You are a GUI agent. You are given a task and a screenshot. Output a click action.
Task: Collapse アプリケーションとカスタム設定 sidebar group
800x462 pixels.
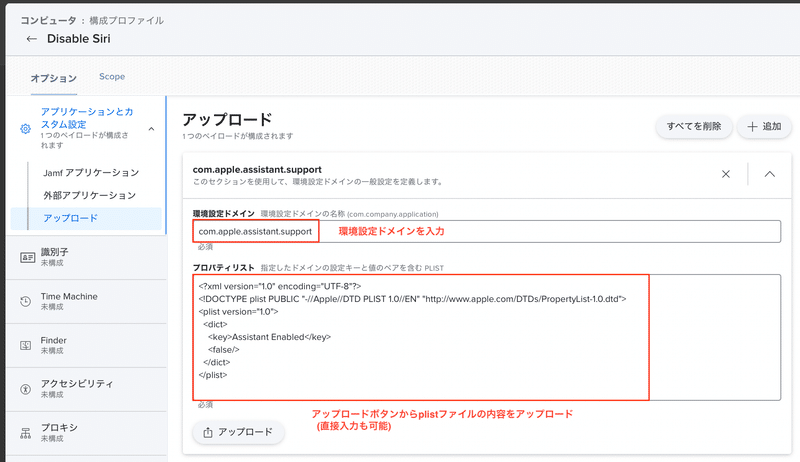coord(152,129)
